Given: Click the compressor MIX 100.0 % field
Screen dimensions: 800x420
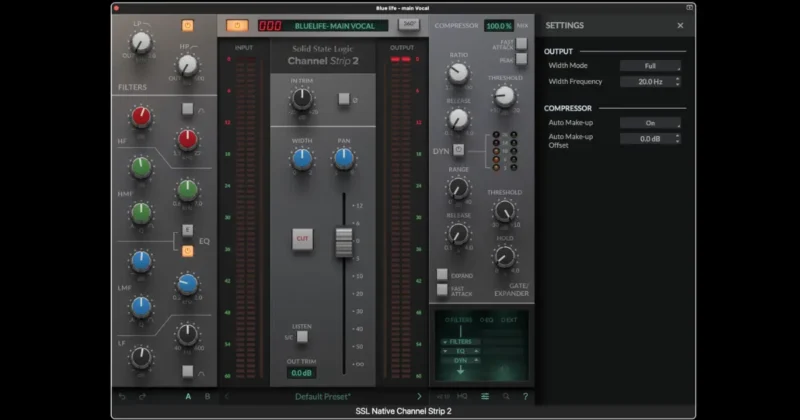Looking at the screenshot, I should click(498, 26).
